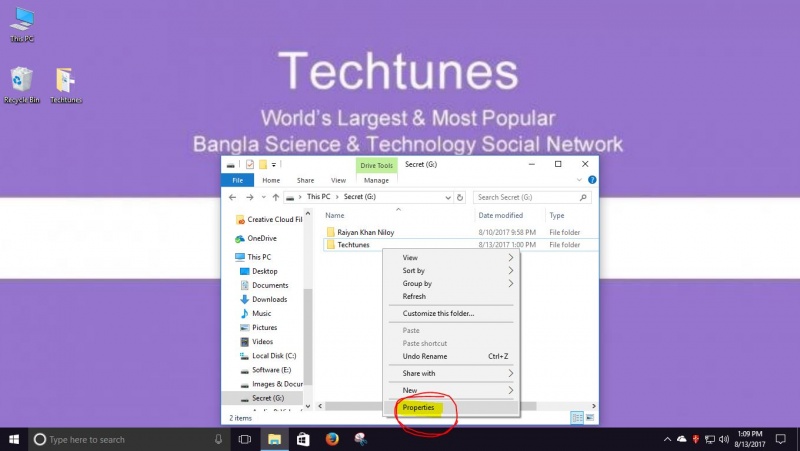
Task: Open the Manage tab under Drive Tools
Action: (x=377, y=180)
